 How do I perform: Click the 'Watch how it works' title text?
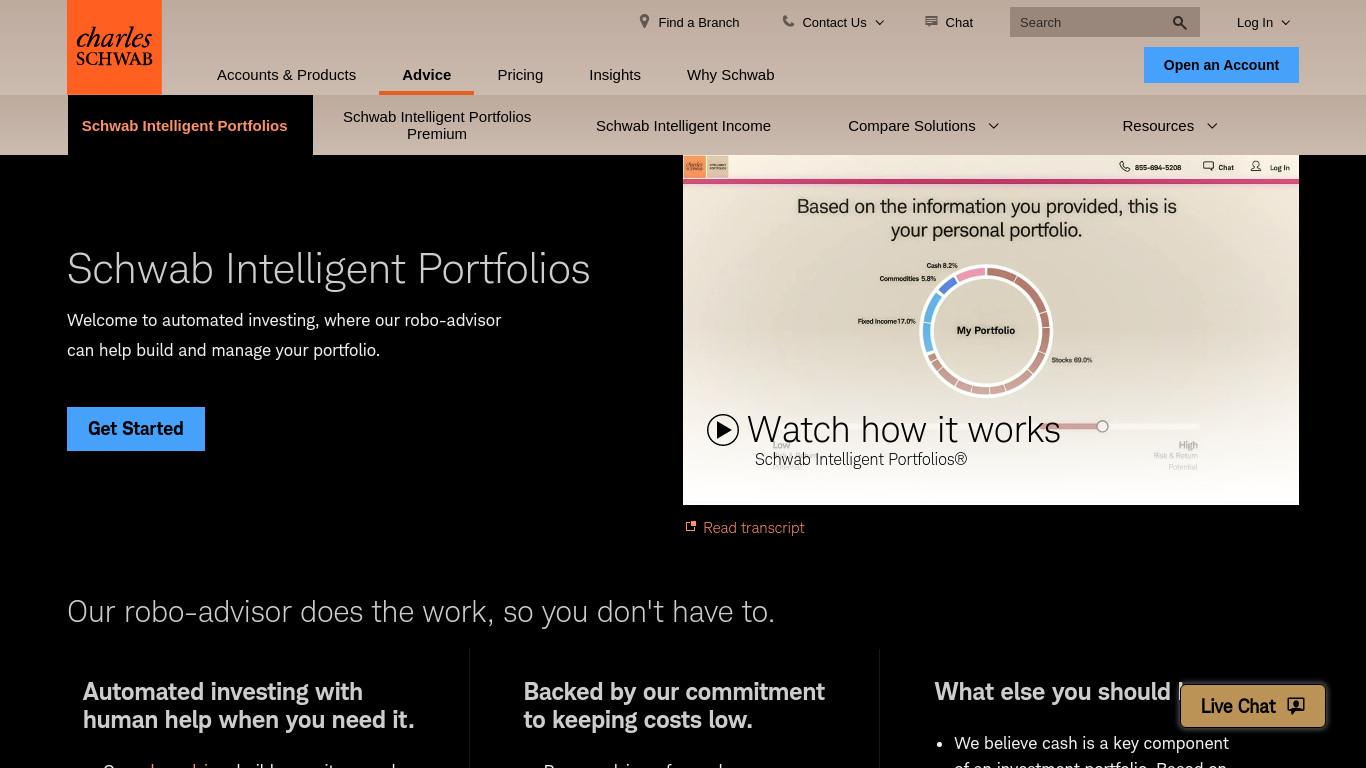point(903,430)
